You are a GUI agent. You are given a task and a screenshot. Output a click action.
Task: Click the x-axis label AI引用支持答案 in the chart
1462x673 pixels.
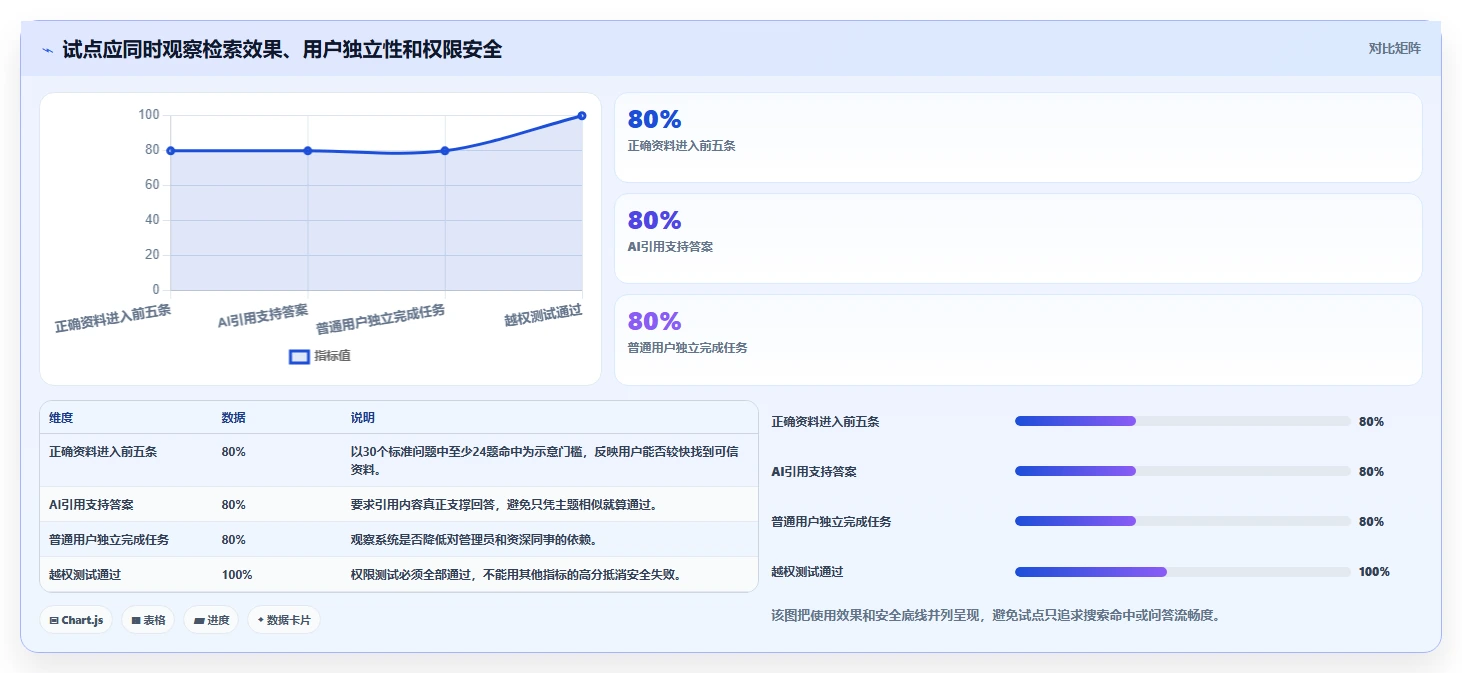click(x=263, y=316)
